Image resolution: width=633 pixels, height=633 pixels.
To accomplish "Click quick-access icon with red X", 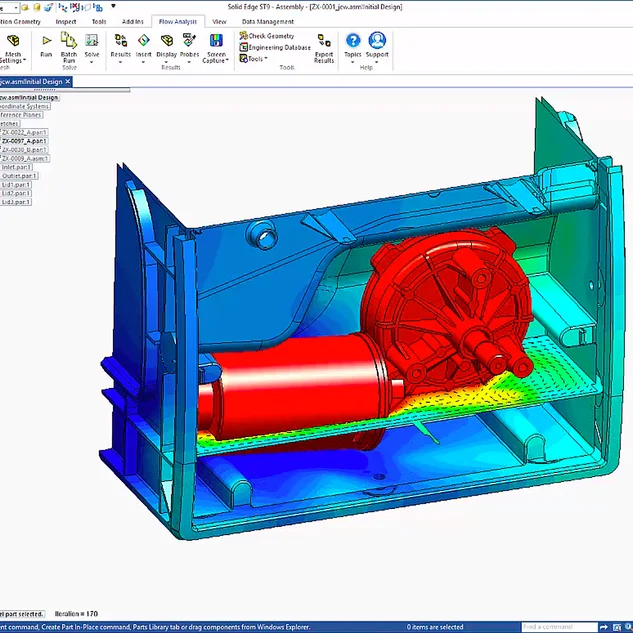I will pos(75,7).
